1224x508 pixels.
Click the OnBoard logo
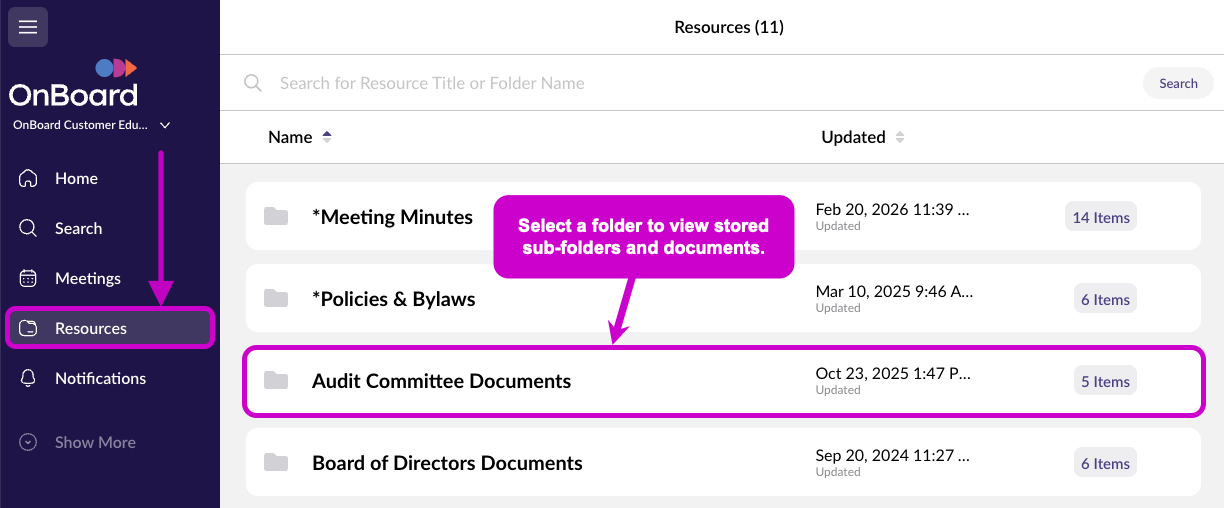74,84
